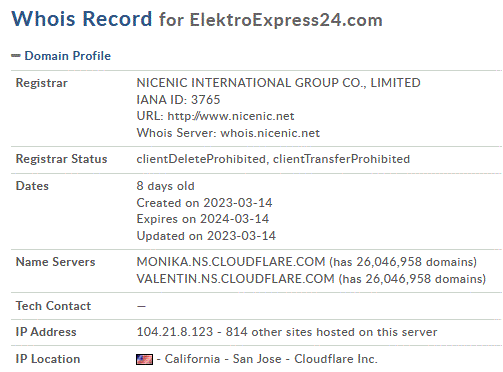Click the IANA ID: 3765 line

178,100
